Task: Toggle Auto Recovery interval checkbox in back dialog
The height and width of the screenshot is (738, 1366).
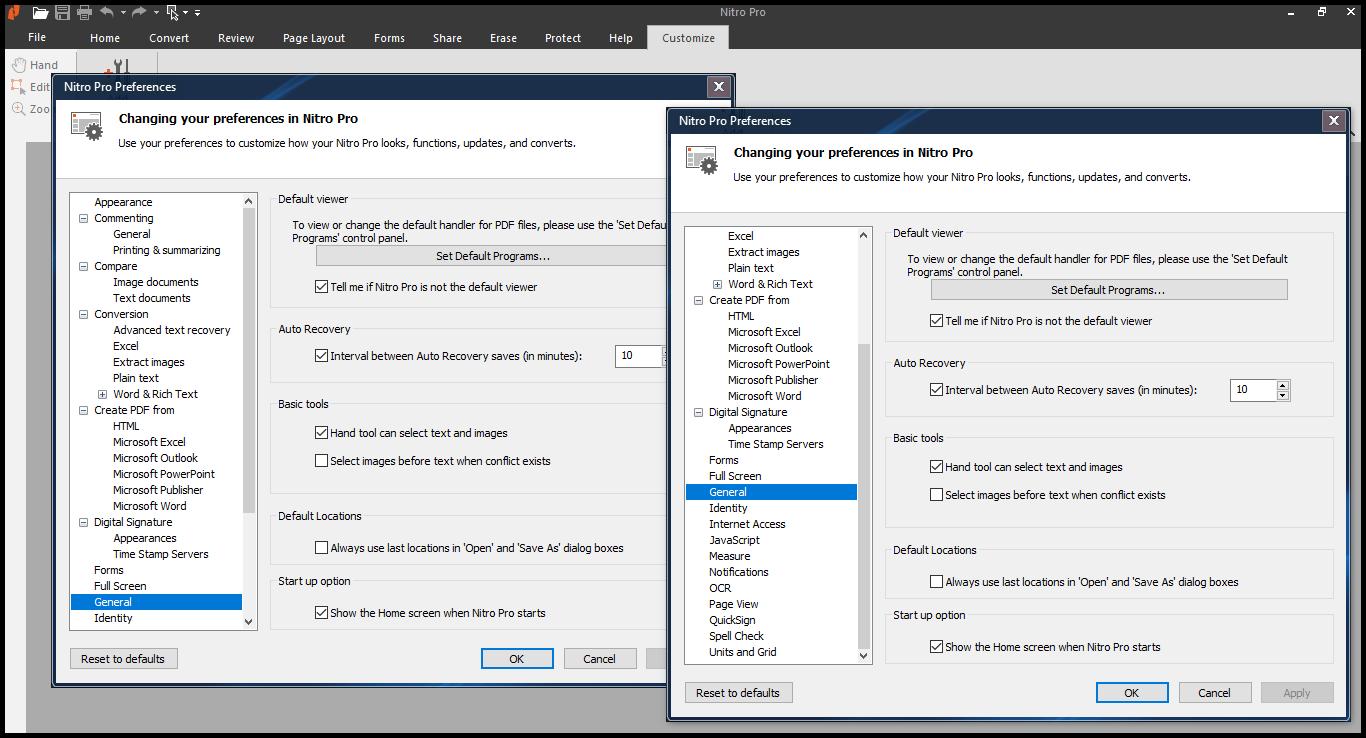Action: click(x=321, y=356)
